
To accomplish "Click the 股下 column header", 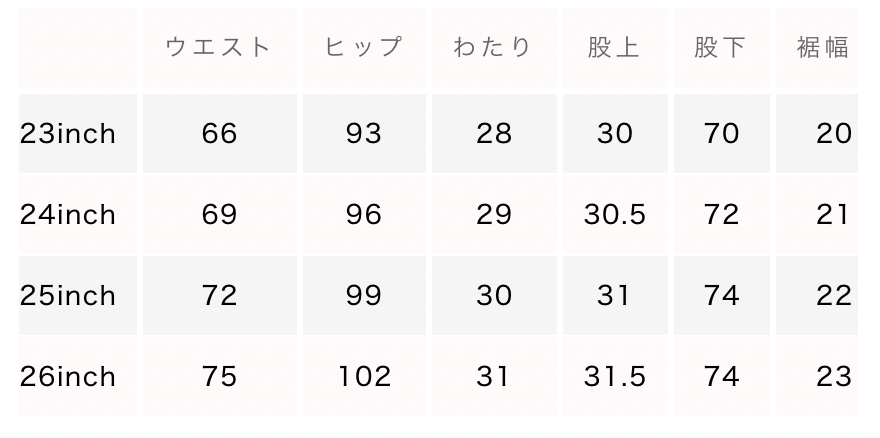I will (721, 47).
